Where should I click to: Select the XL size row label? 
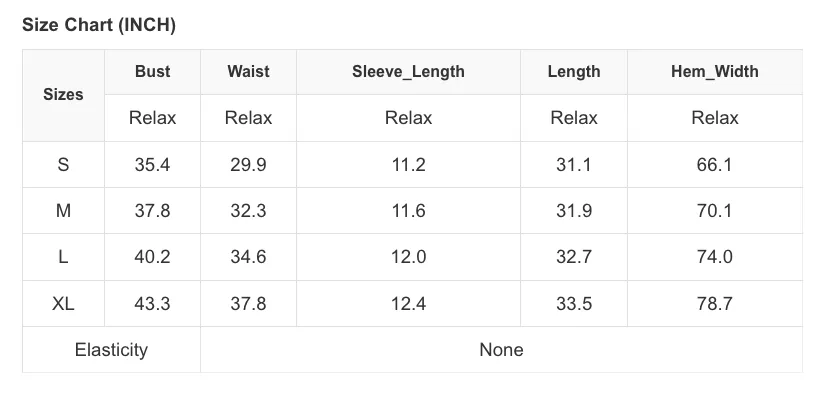click(x=63, y=303)
